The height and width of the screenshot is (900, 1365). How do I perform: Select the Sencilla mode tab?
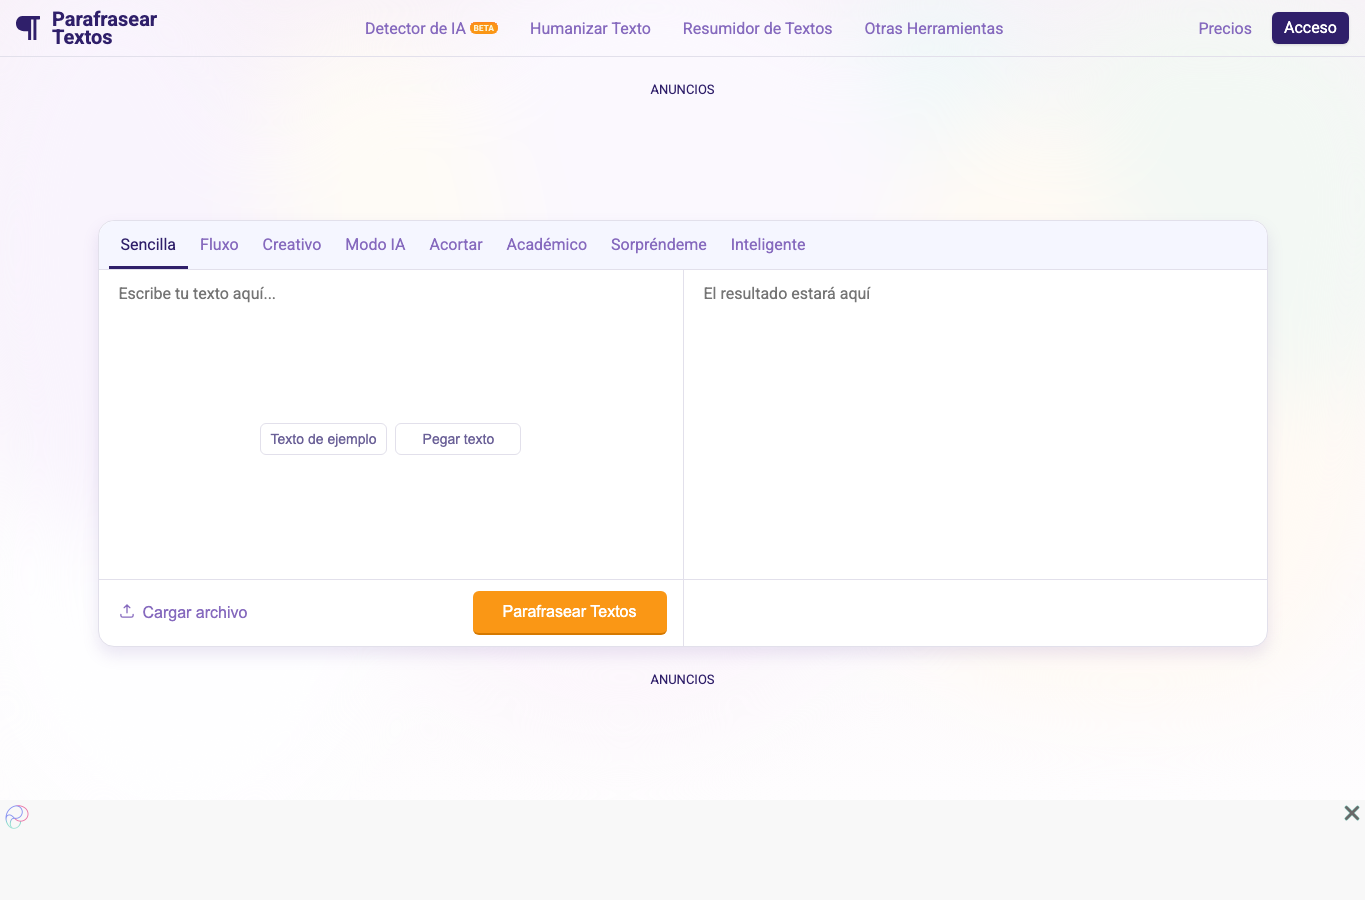click(x=148, y=245)
